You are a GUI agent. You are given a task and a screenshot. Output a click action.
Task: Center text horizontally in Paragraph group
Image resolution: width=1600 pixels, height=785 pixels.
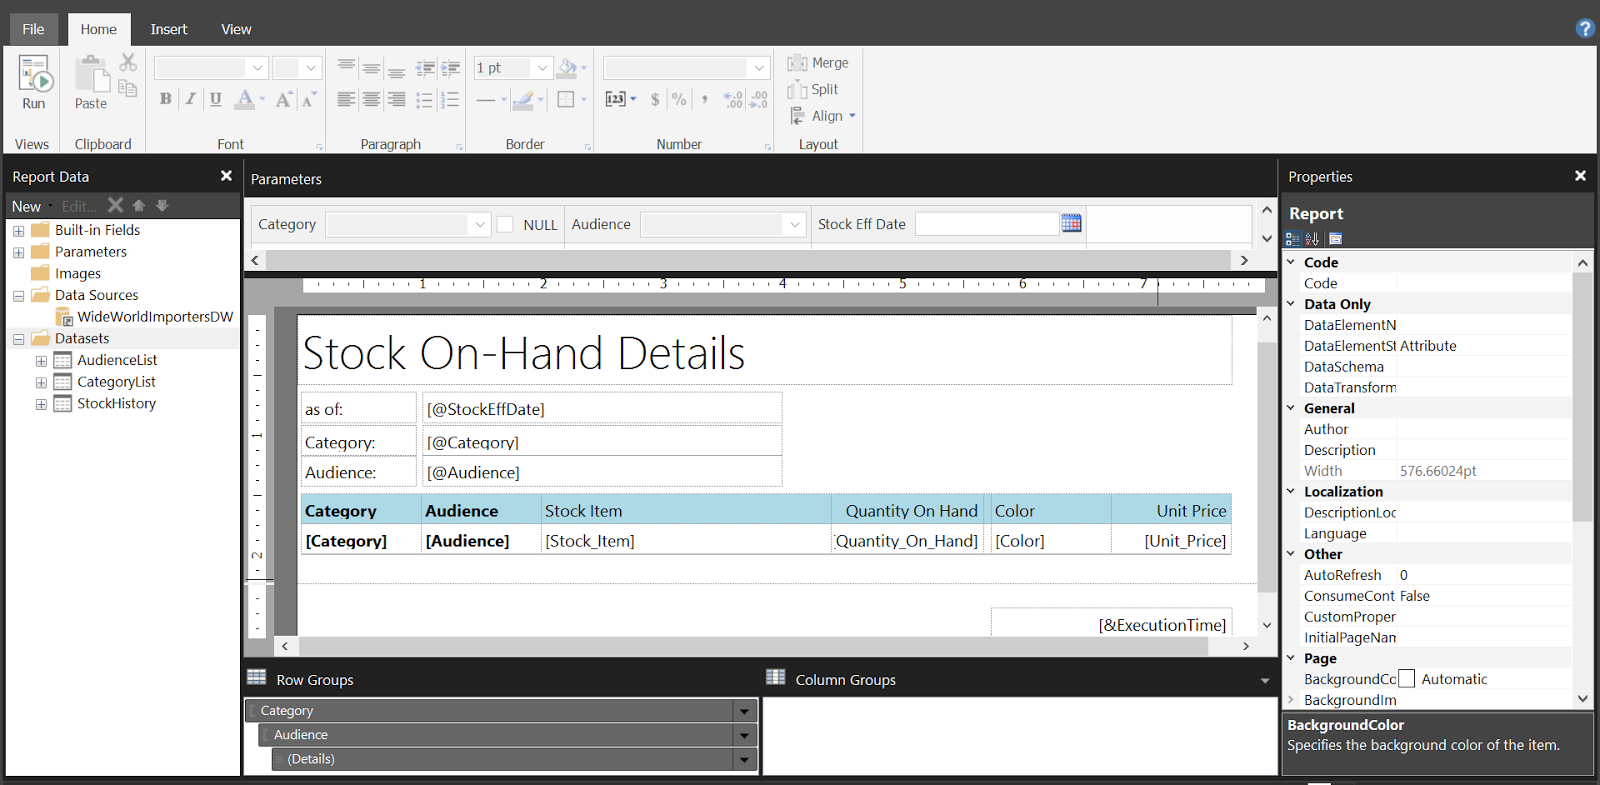371,99
